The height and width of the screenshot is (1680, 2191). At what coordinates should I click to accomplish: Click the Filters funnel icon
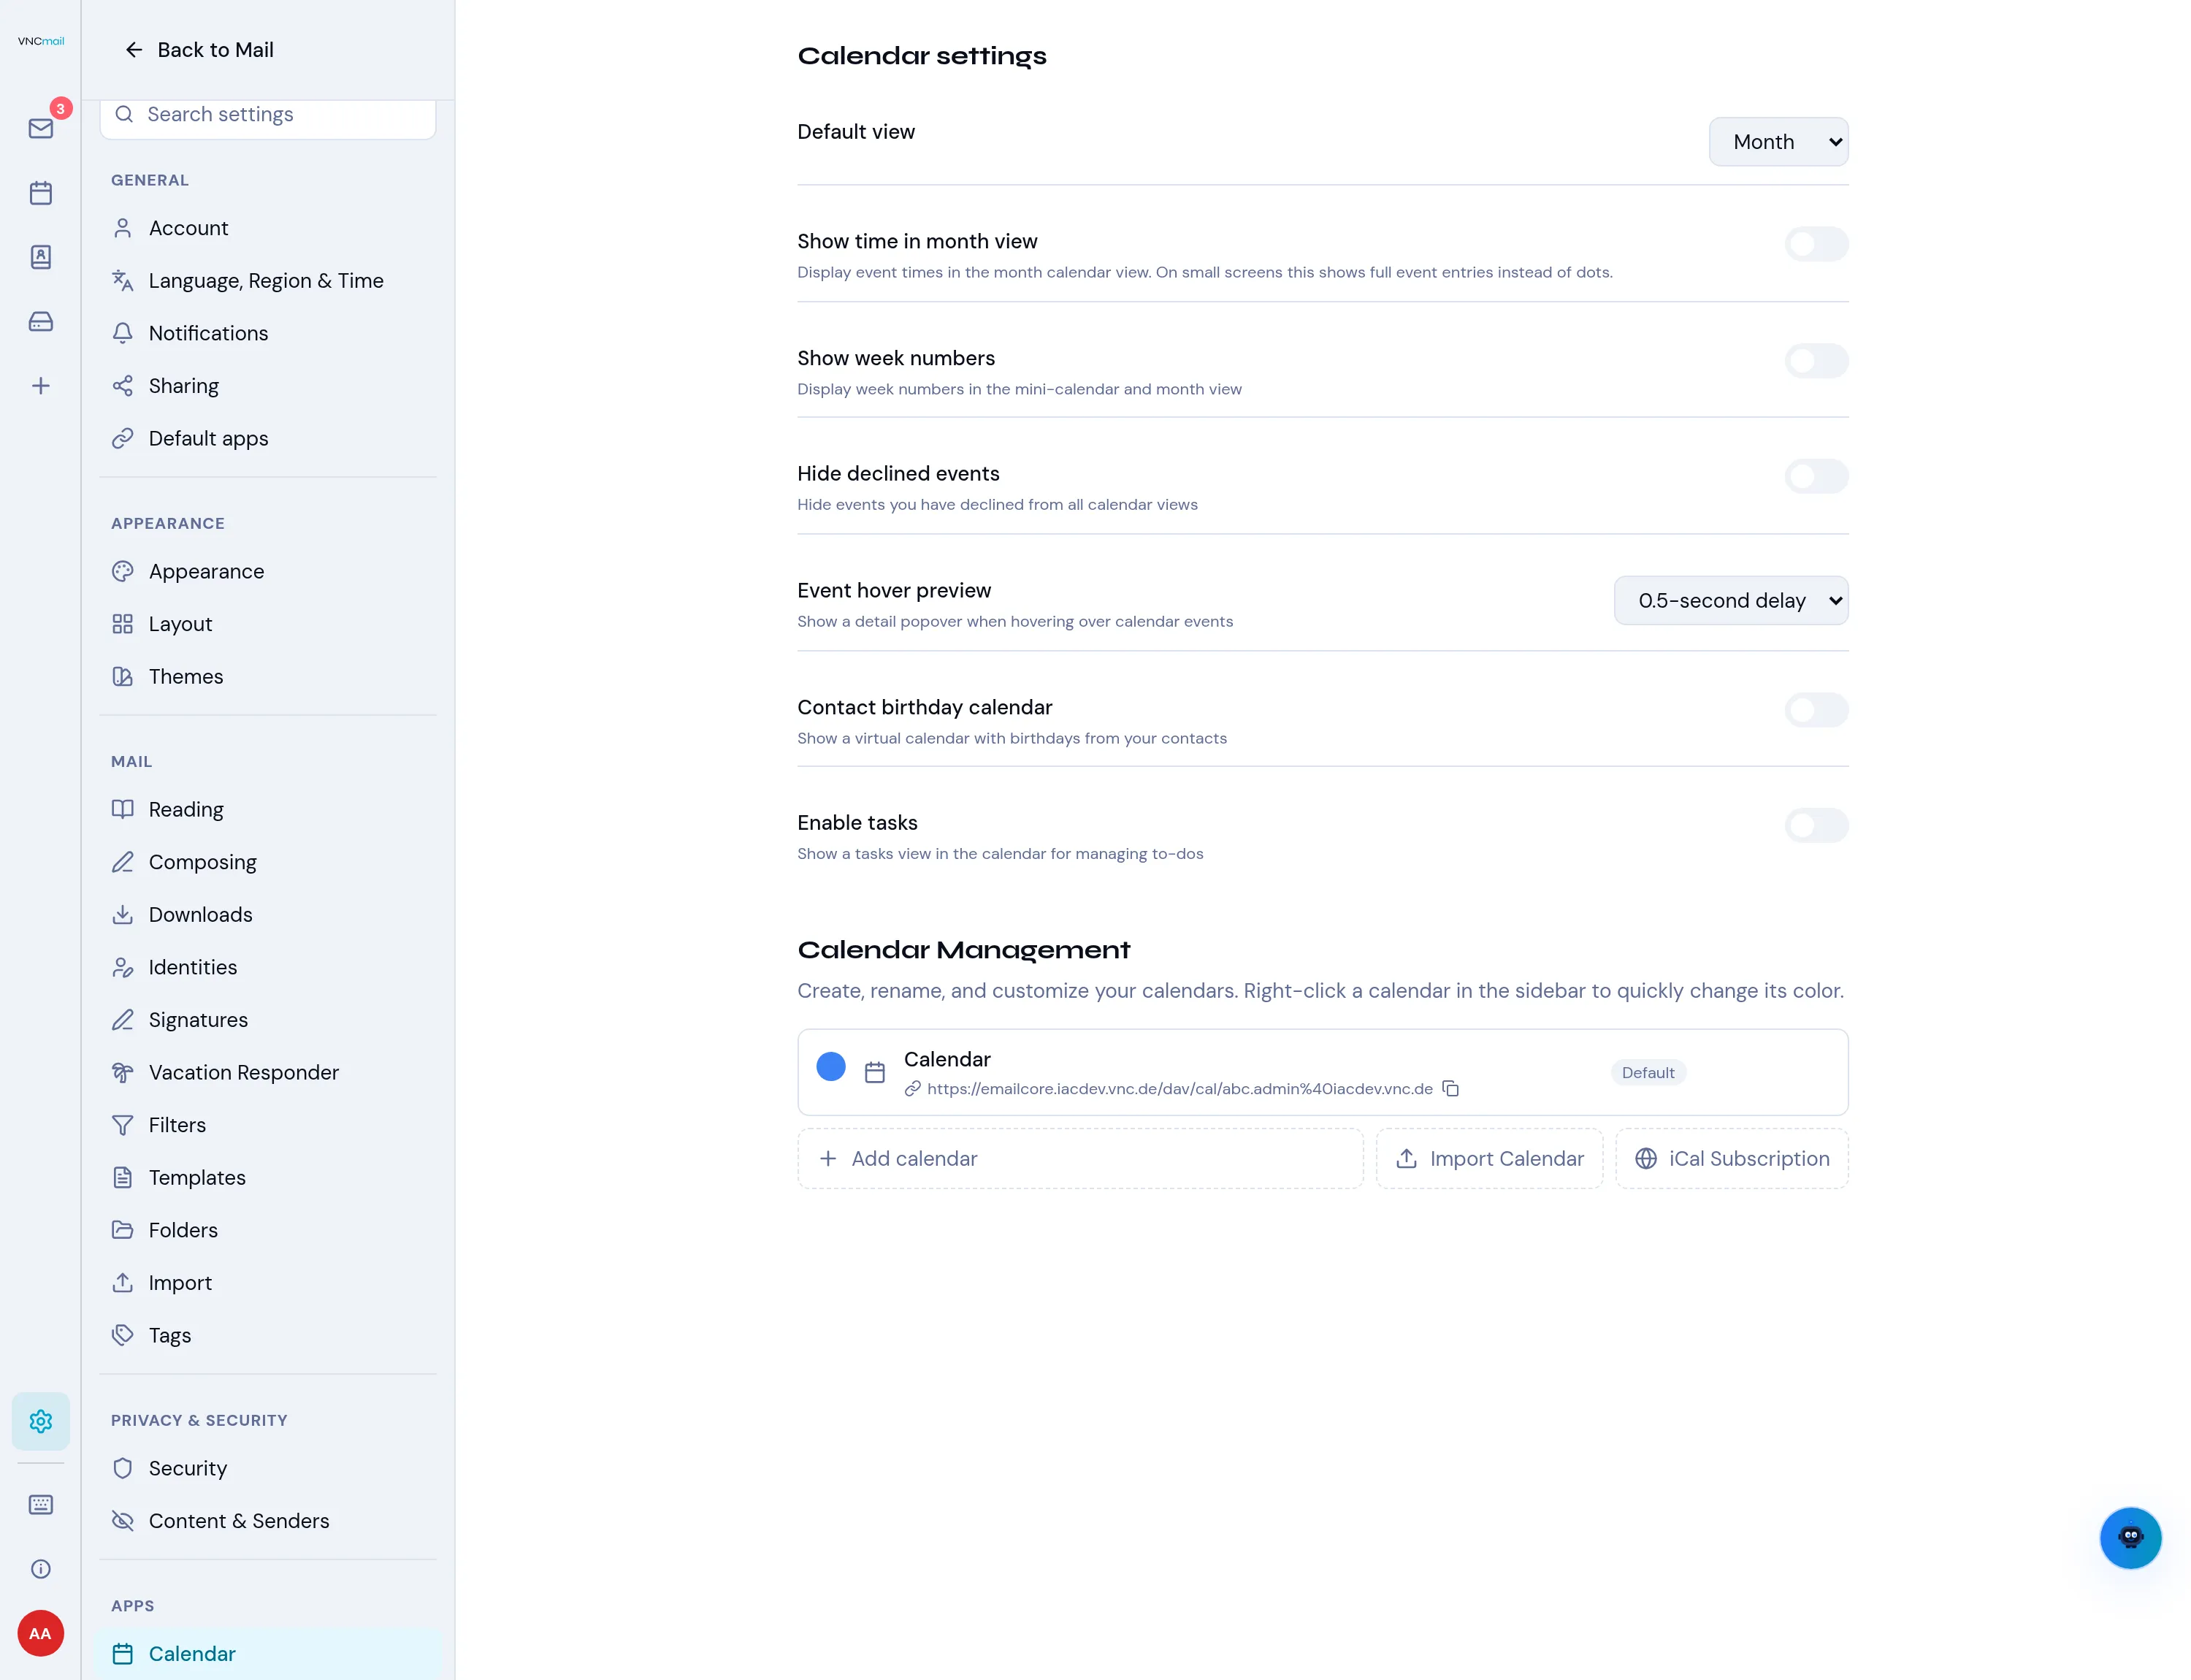coord(122,1125)
